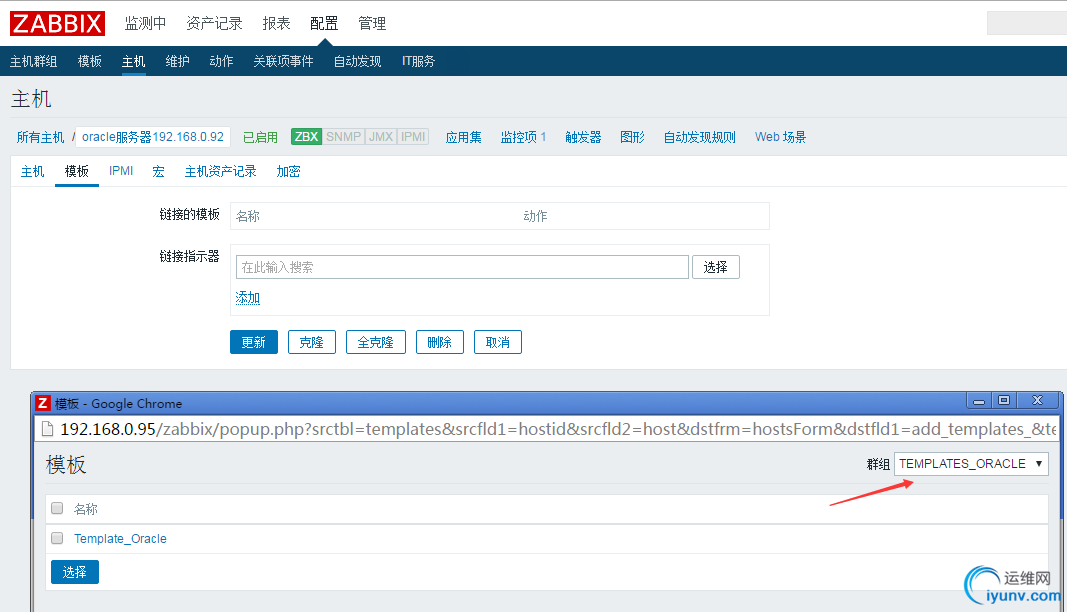This screenshot has height=612, width=1067.
Task: Go to IT服务 submenu
Action: click(x=418, y=61)
